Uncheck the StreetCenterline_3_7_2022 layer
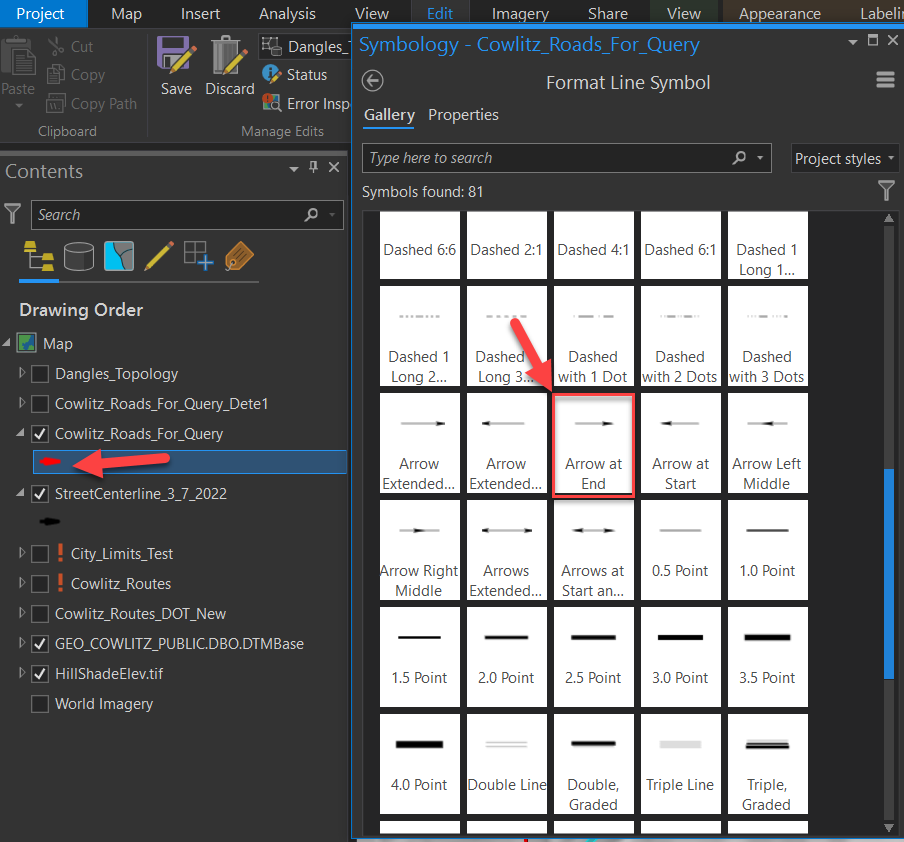 [38, 493]
